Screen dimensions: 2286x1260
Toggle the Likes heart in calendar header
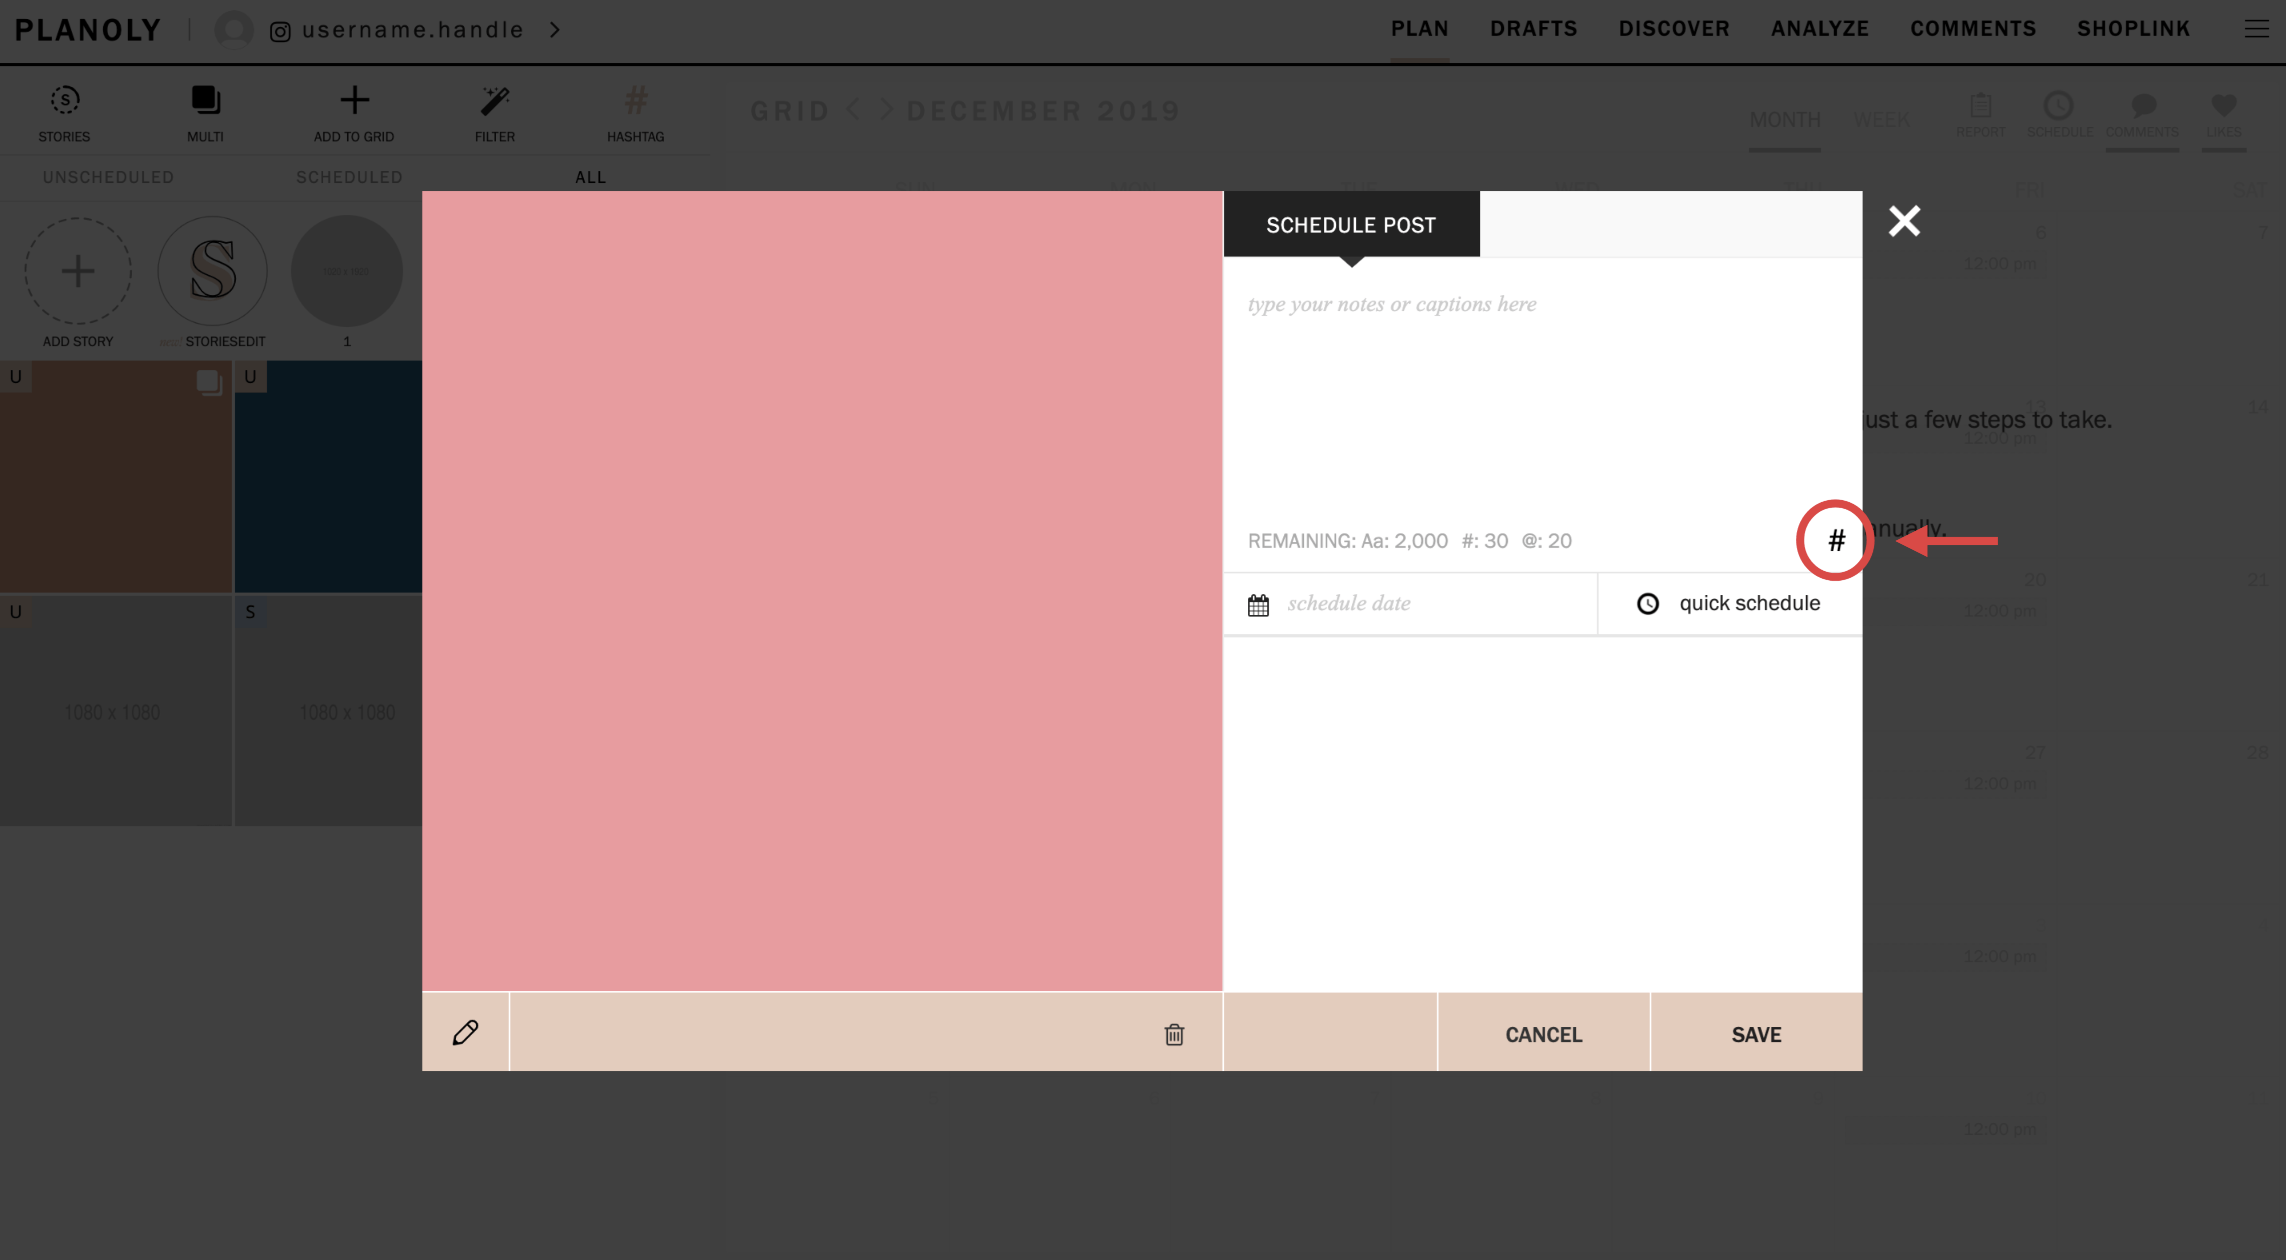click(2224, 104)
